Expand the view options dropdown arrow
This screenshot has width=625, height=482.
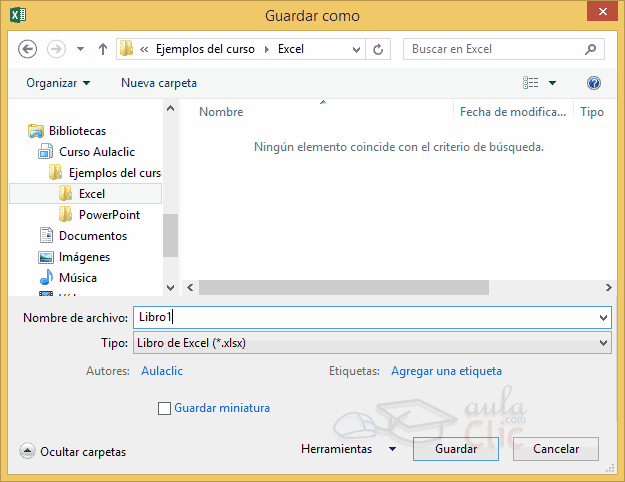click(552, 83)
